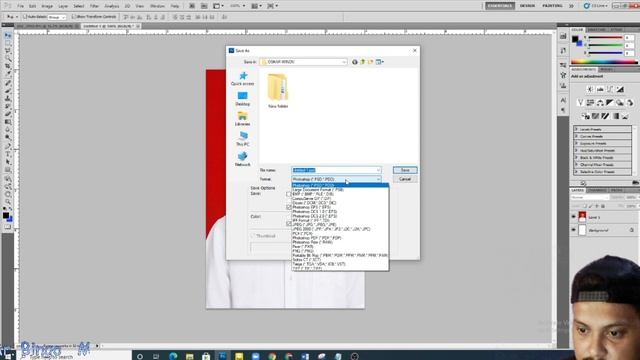Add a Curves adjustment
640x360 pixels.
tap(610, 89)
